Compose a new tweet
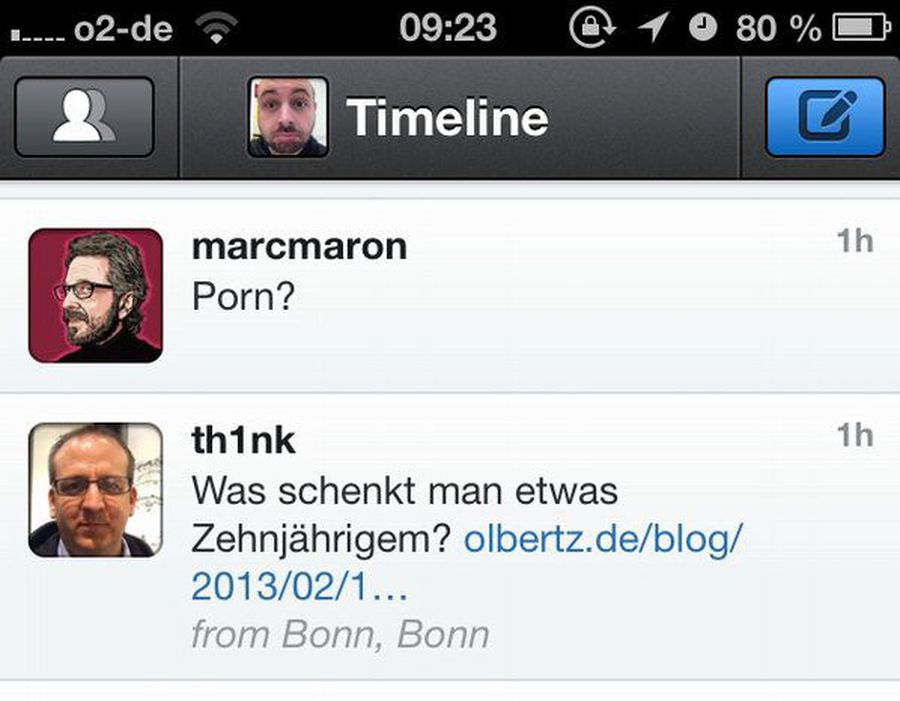 pyautogui.click(x=825, y=117)
